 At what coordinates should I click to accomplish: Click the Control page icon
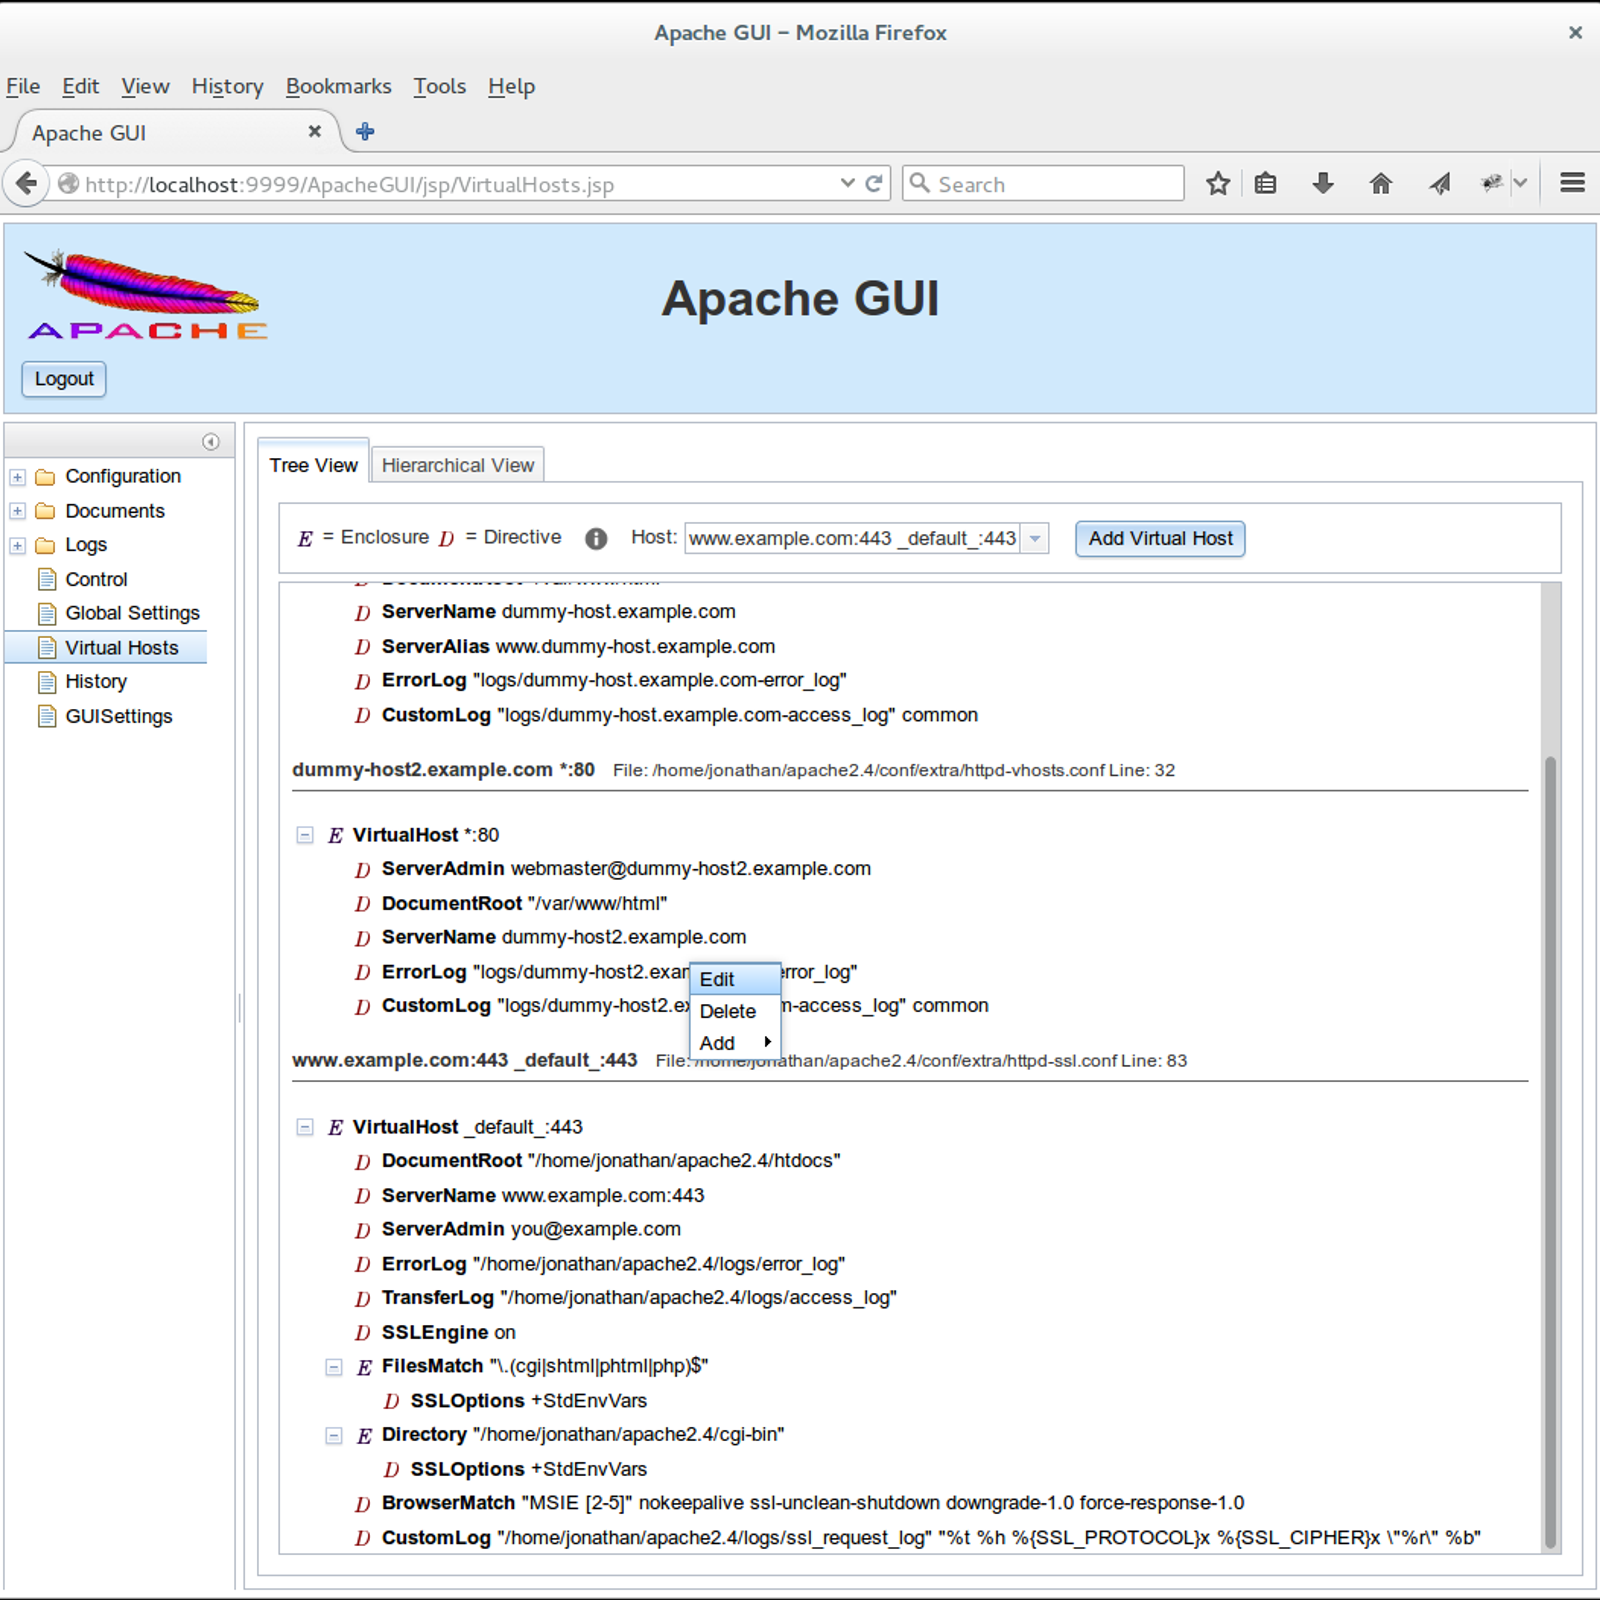47,579
